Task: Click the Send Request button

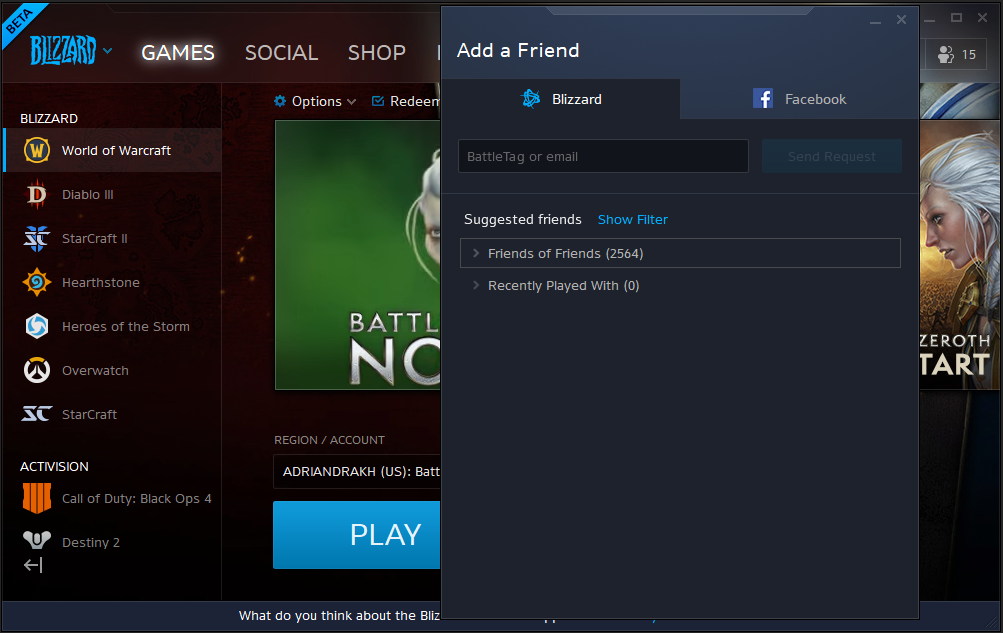Action: pos(832,156)
